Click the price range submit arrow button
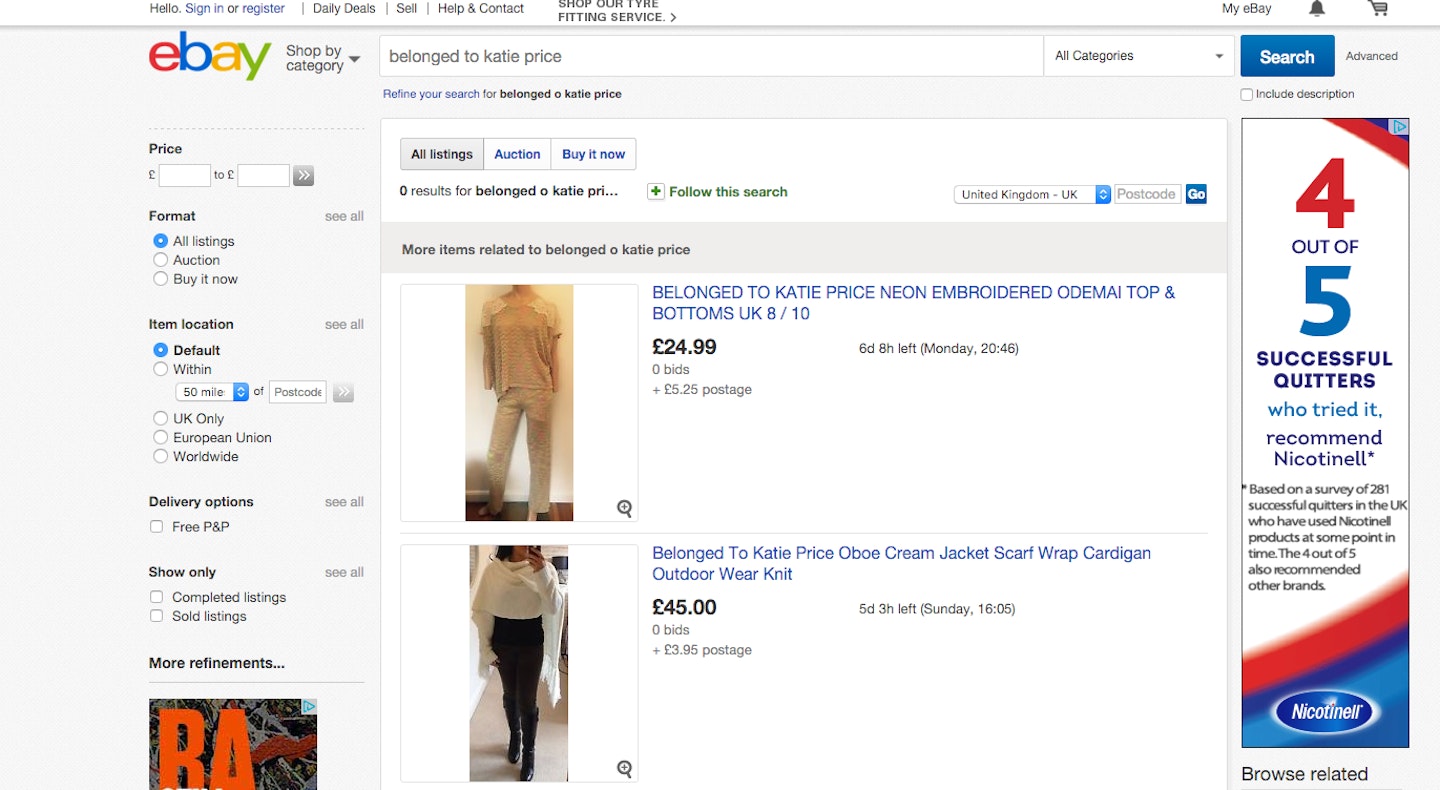Image resolution: width=1440 pixels, height=790 pixels. [304, 176]
